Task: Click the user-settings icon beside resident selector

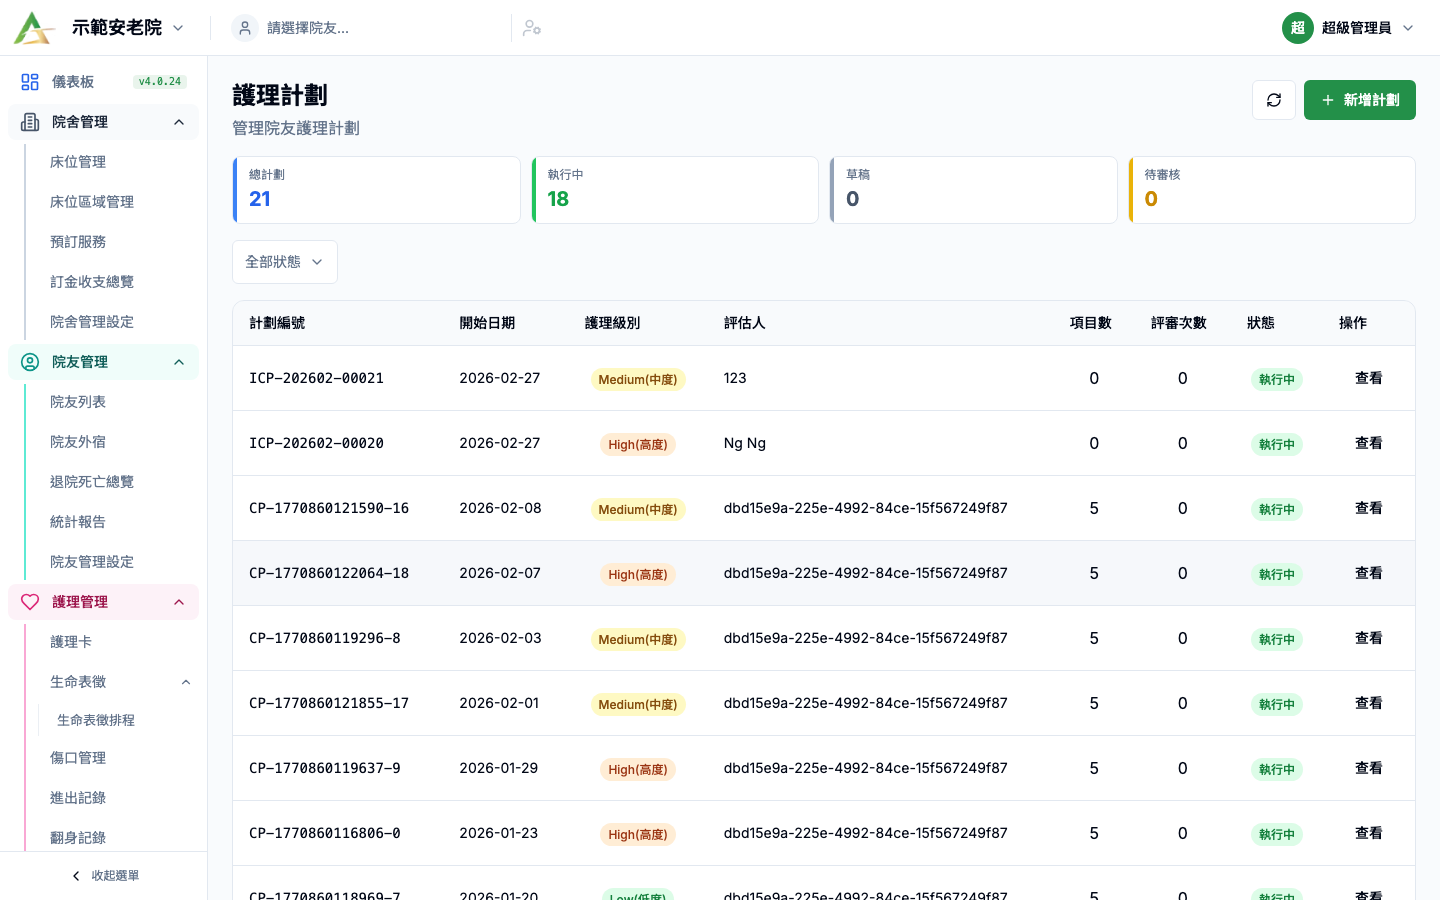Action: (532, 28)
